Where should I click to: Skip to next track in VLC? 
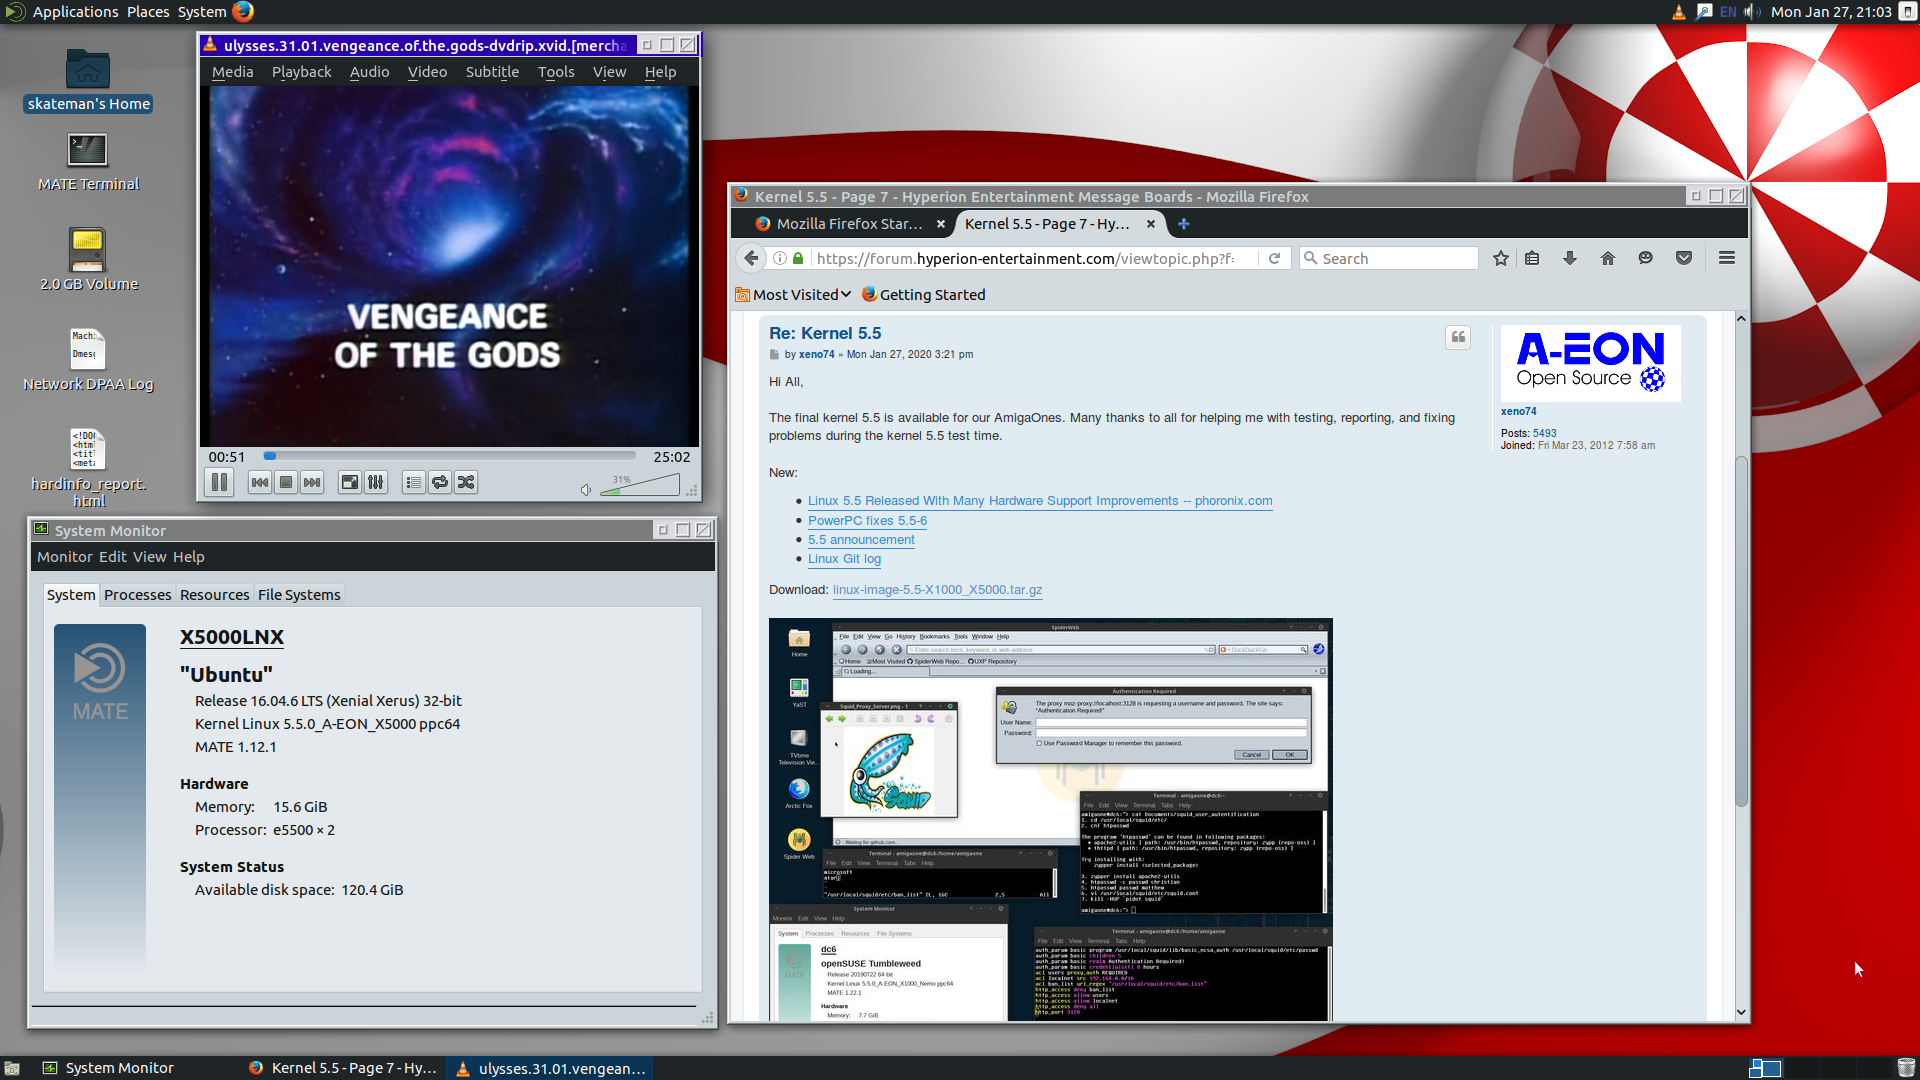coord(312,482)
